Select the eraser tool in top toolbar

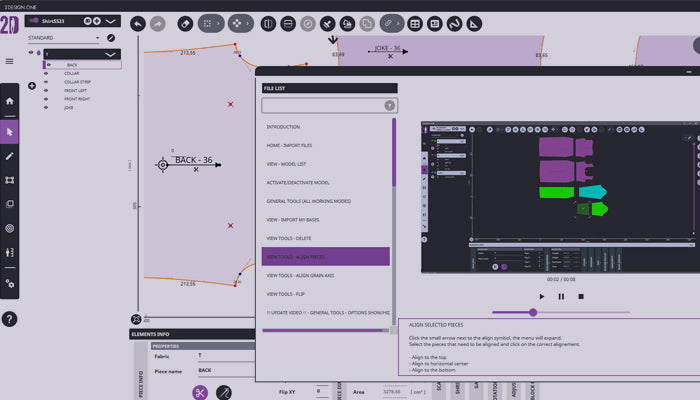click(183, 22)
